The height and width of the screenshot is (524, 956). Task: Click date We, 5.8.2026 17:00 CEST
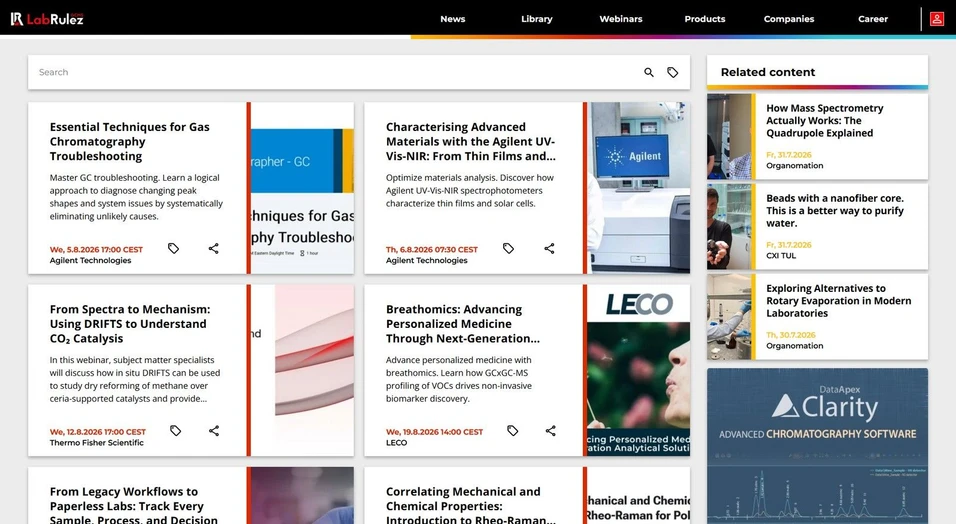click(96, 249)
